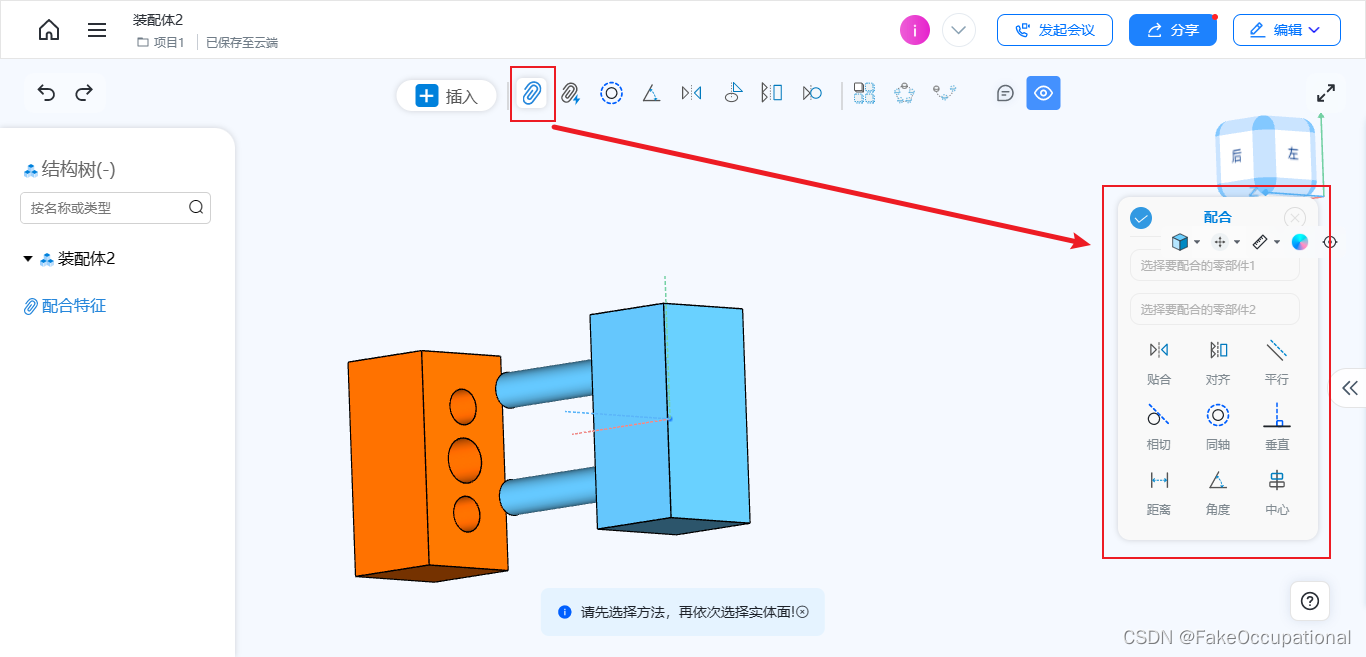Choose the 贴合 coincident mate type
The image size is (1366, 657).
coord(1159,362)
